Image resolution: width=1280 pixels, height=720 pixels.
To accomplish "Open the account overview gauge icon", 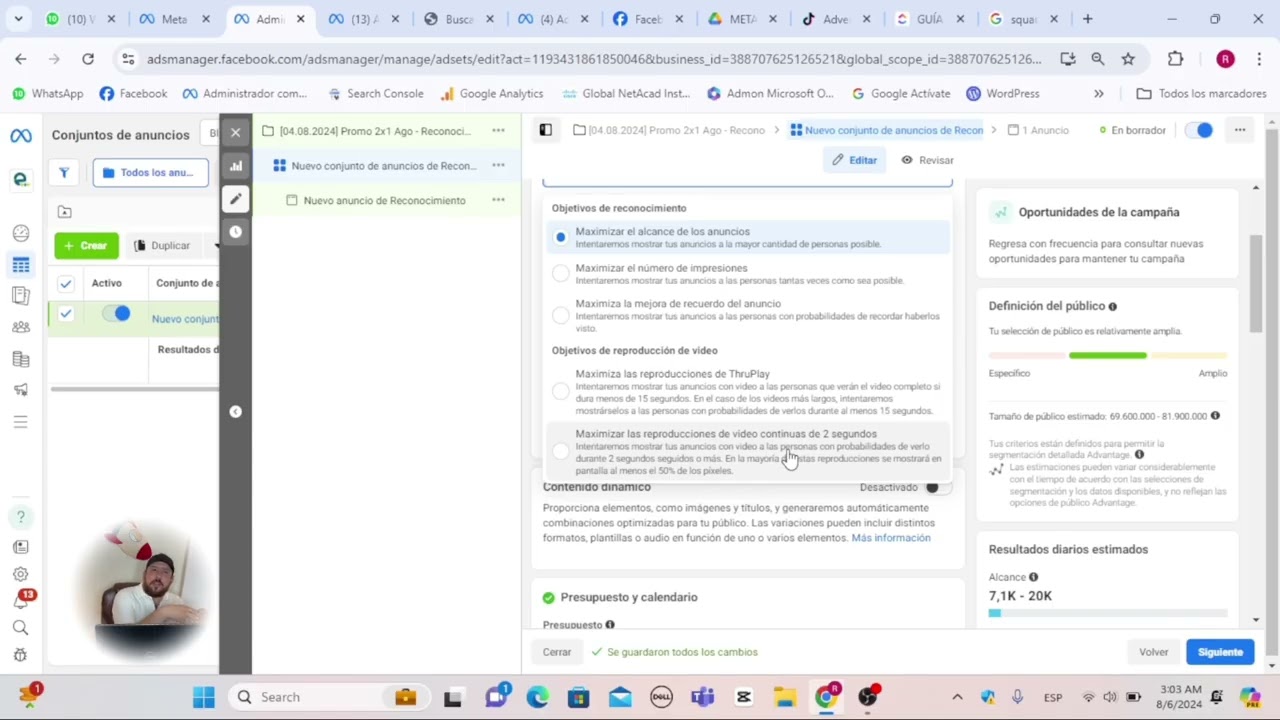I will (x=21, y=233).
